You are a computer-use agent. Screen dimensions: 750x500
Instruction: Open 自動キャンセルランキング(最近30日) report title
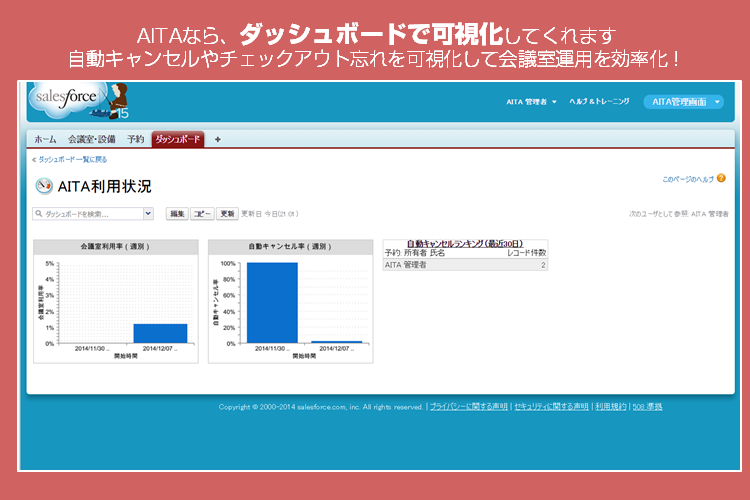pos(465,244)
